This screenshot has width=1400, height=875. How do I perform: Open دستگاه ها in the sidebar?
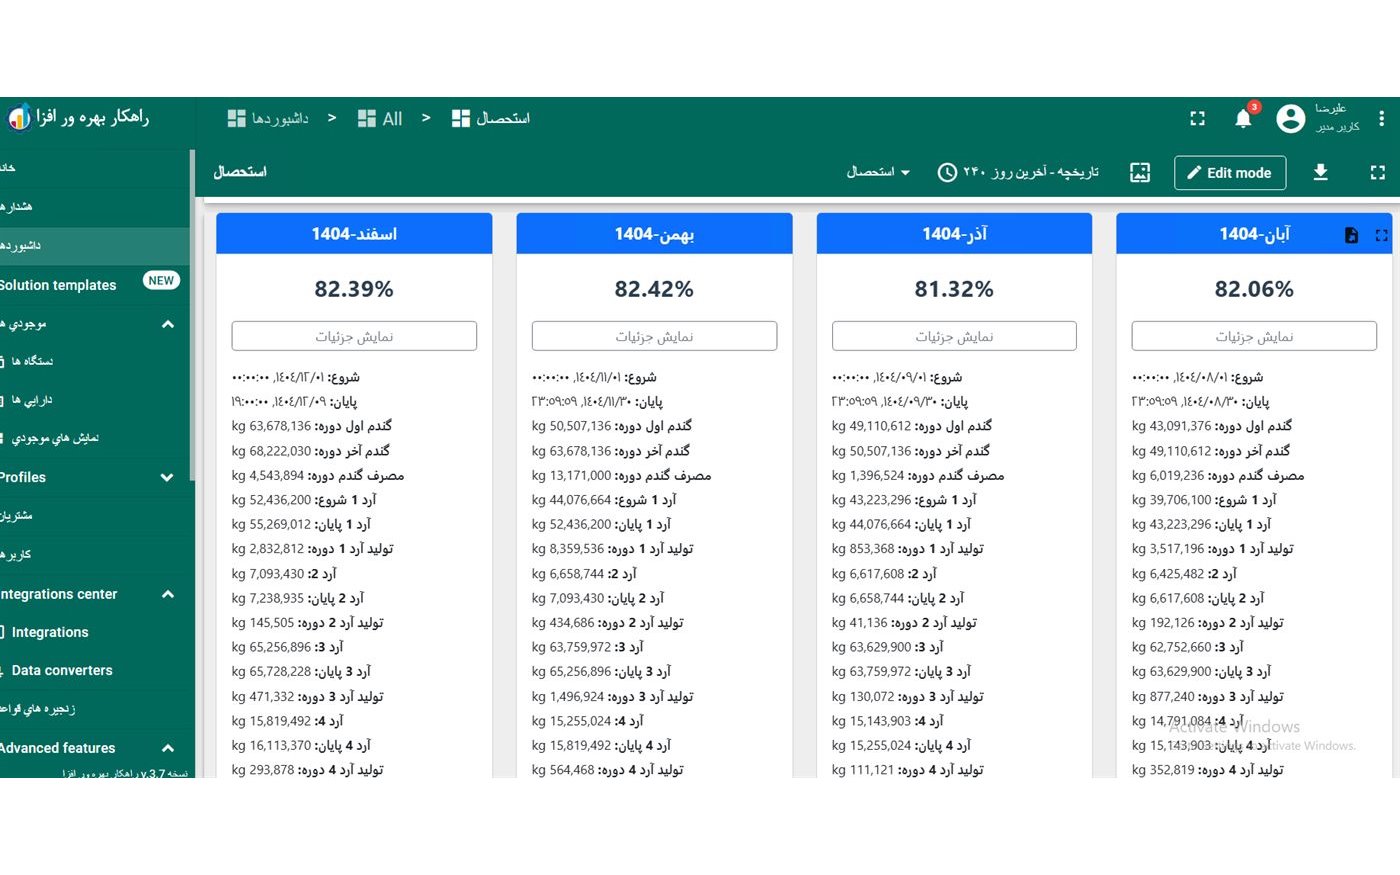(95, 361)
